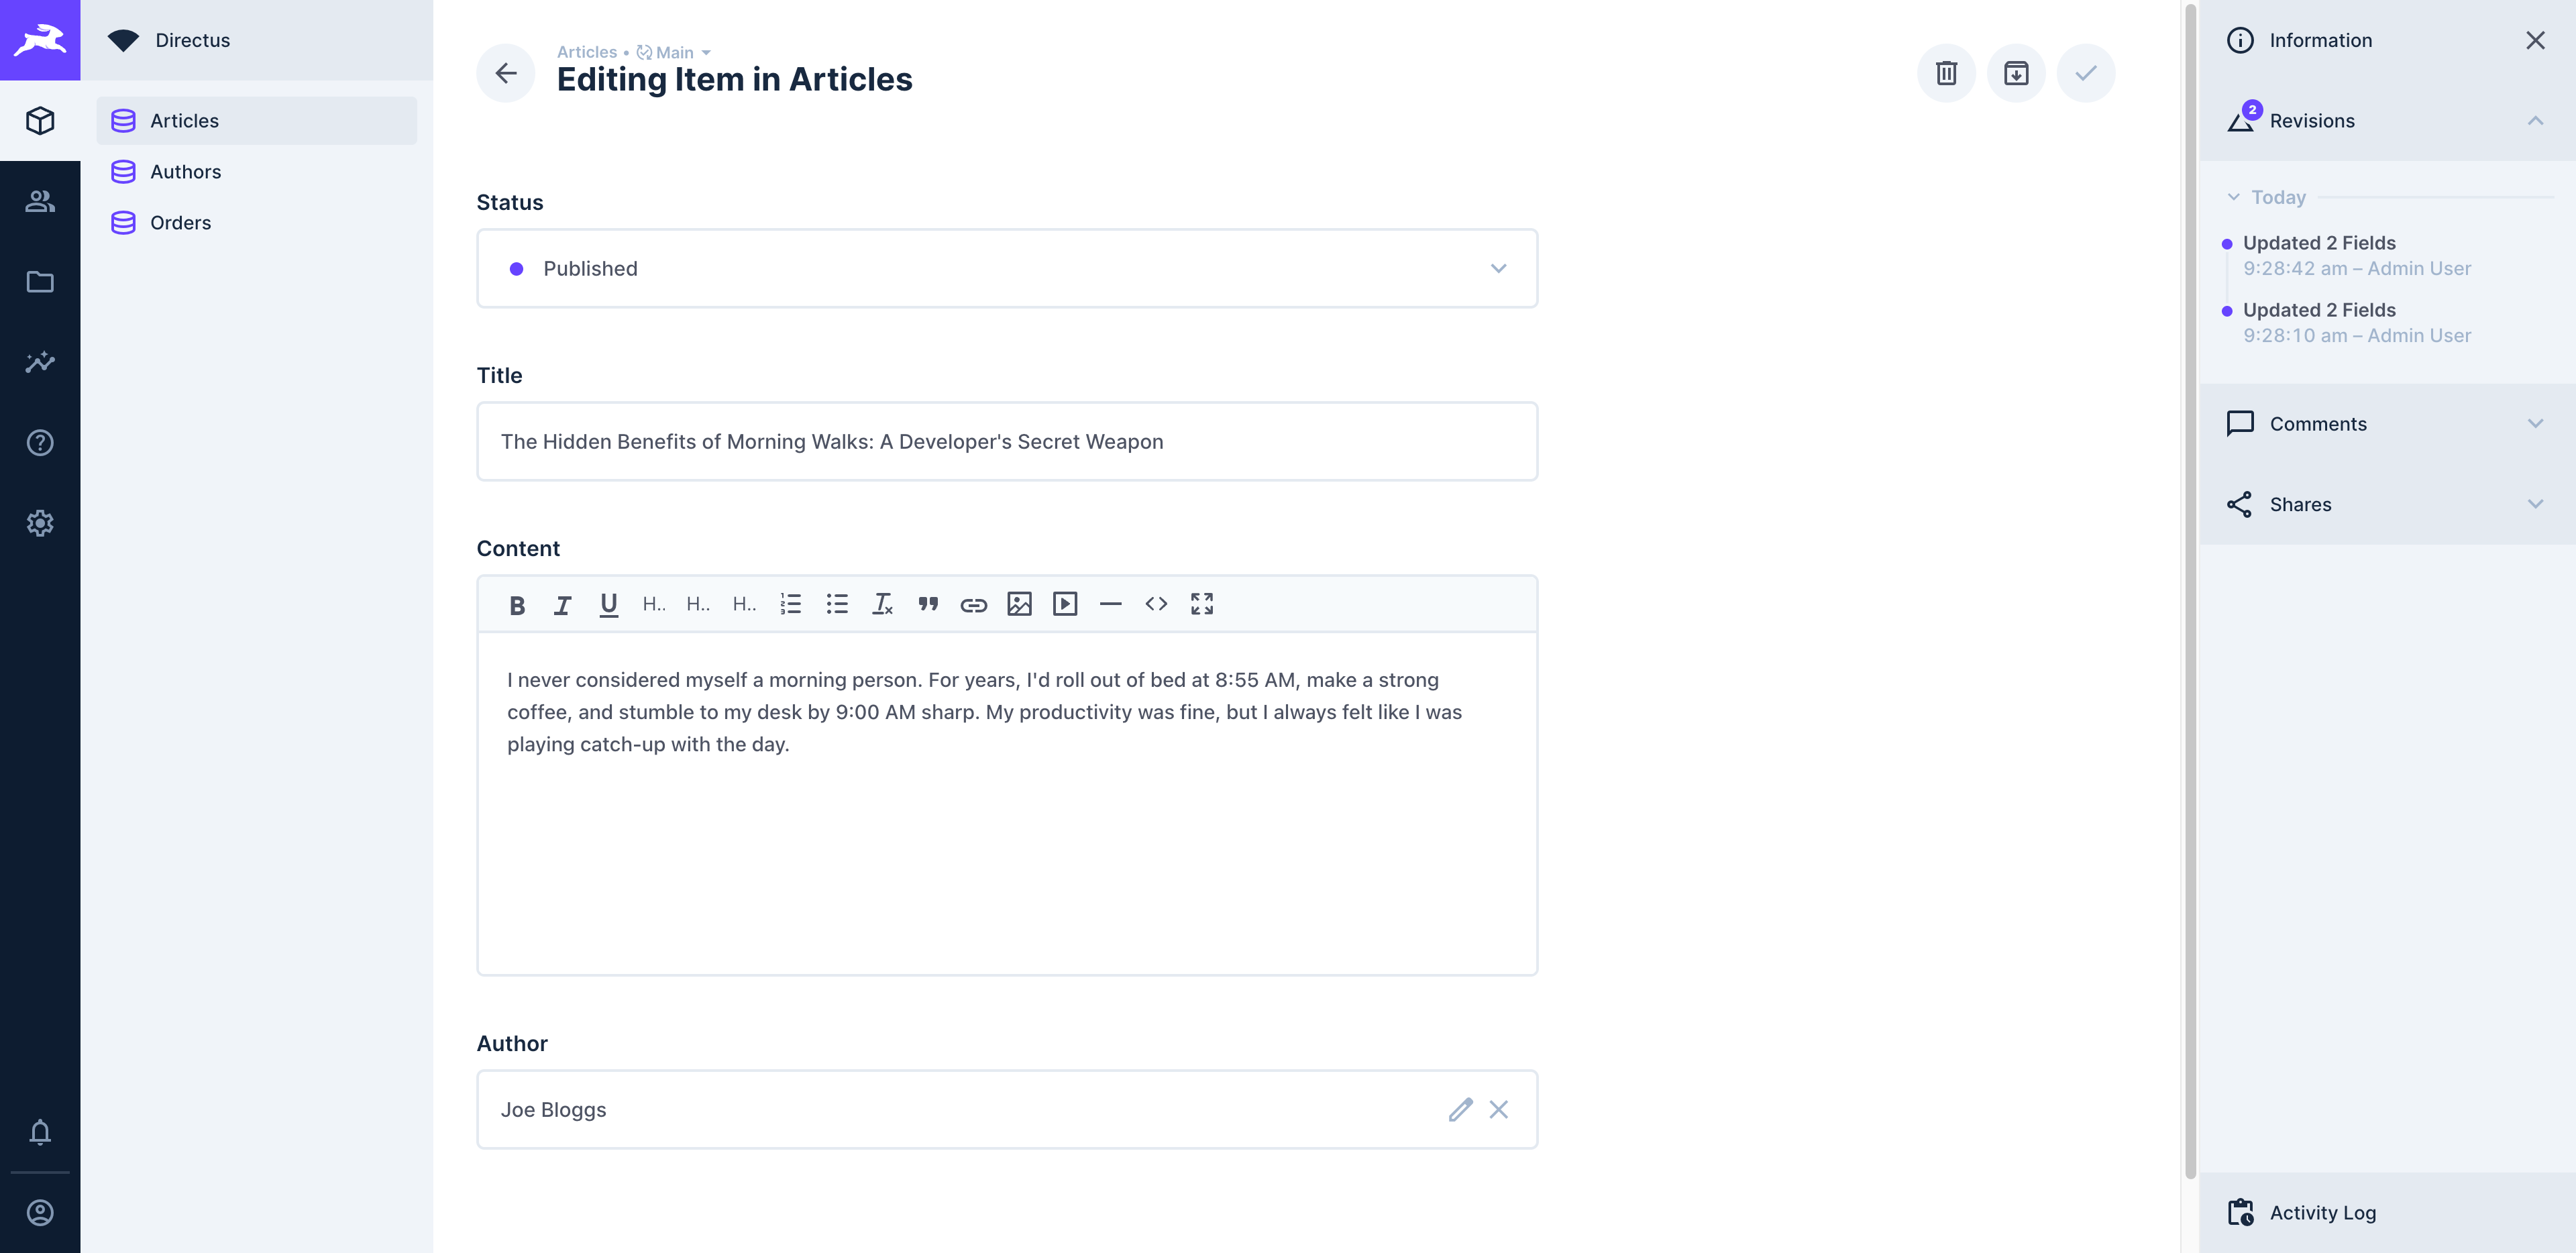Open the Orders collection
Screen dimensions: 2576x1253
pyautogui.click(x=180, y=222)
